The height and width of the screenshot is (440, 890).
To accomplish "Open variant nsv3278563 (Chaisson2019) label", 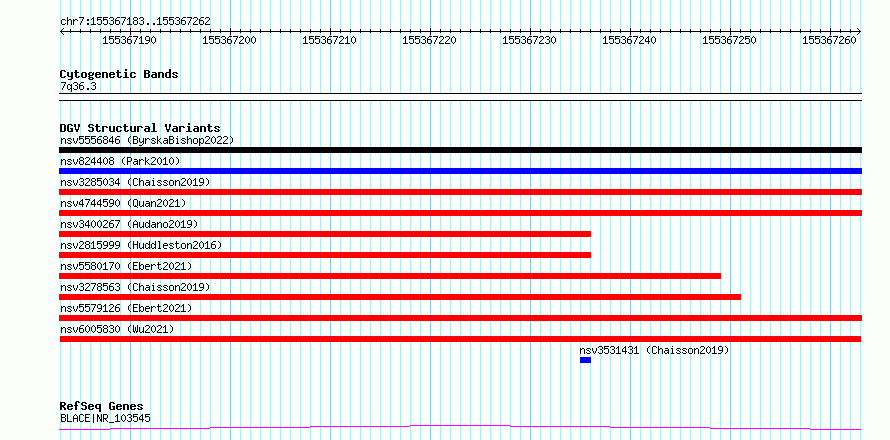I will click(x=135, y=287).
